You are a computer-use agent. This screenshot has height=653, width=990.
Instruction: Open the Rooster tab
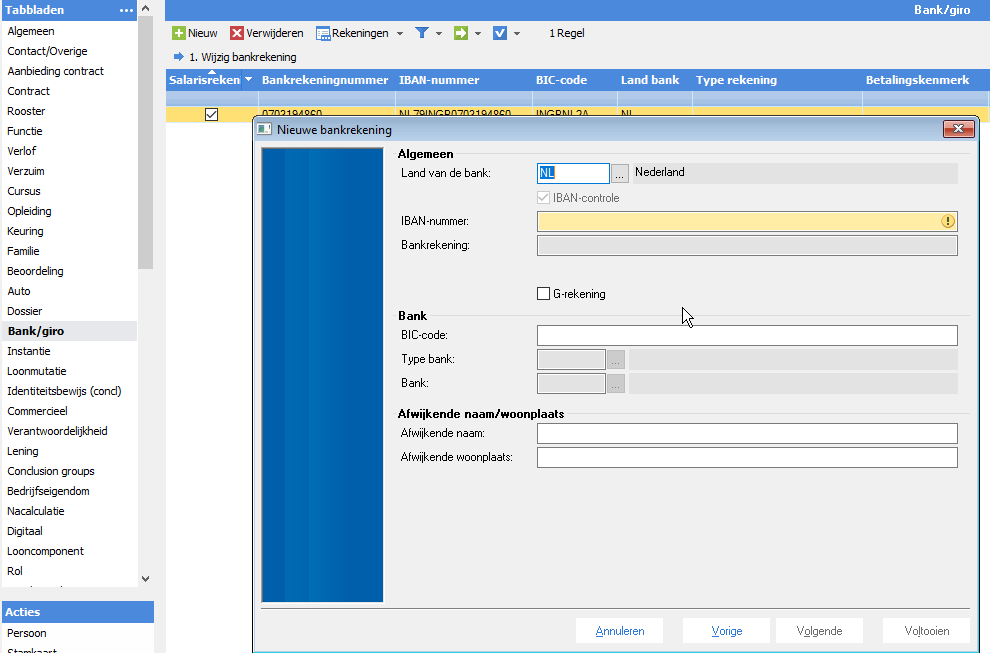pos(26,111)
